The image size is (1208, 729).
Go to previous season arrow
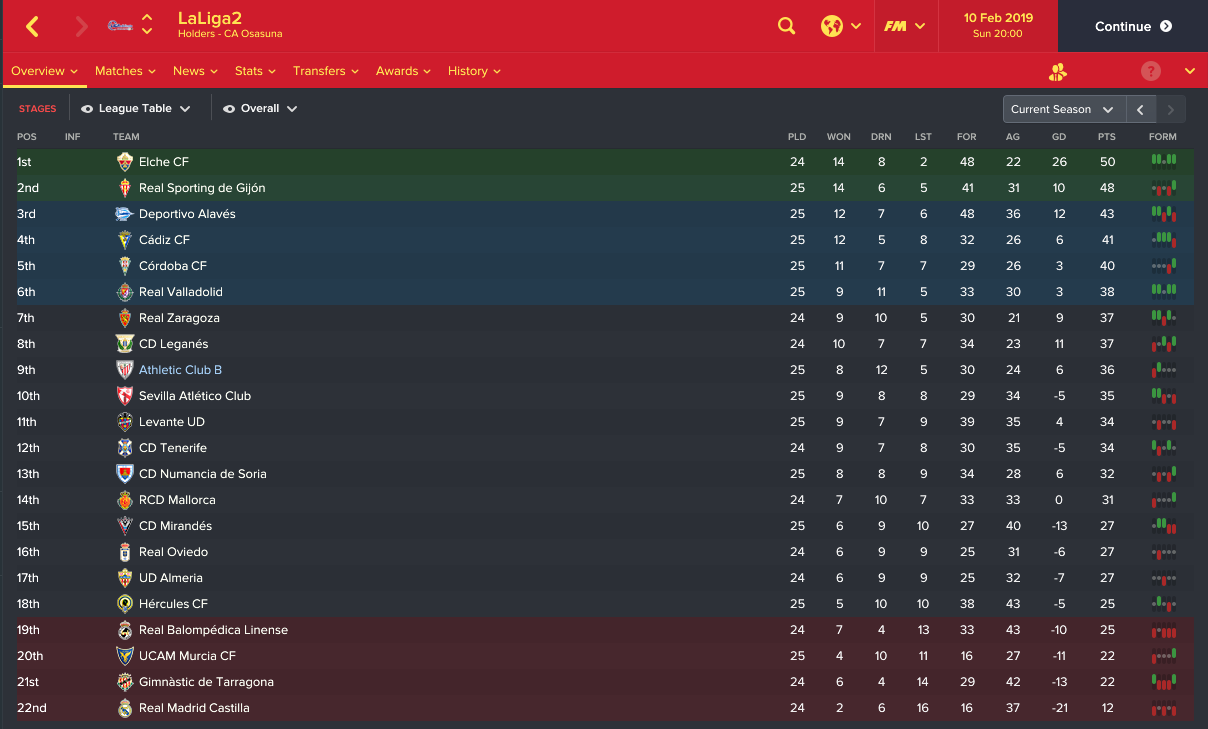(1141, 109)
